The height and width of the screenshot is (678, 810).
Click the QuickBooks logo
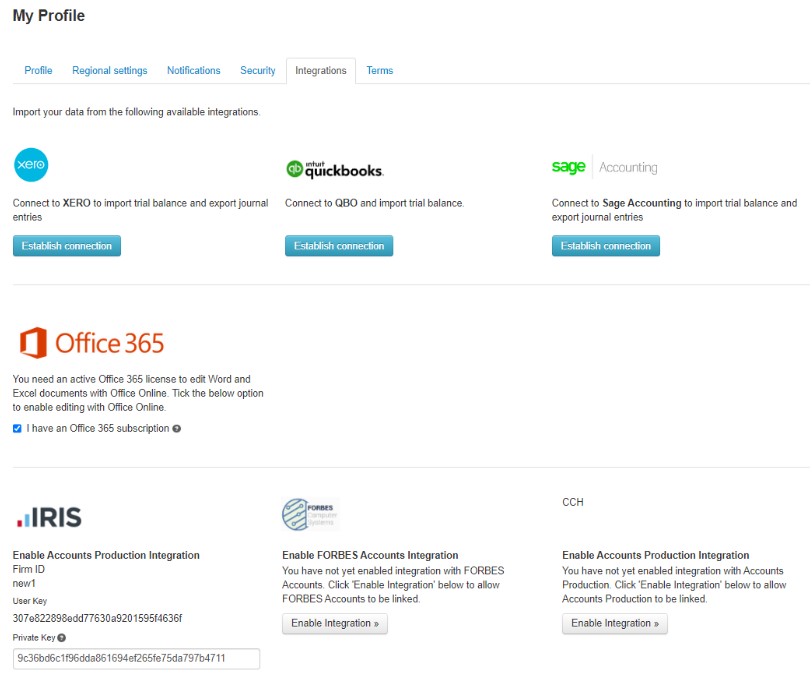[334, 169]
